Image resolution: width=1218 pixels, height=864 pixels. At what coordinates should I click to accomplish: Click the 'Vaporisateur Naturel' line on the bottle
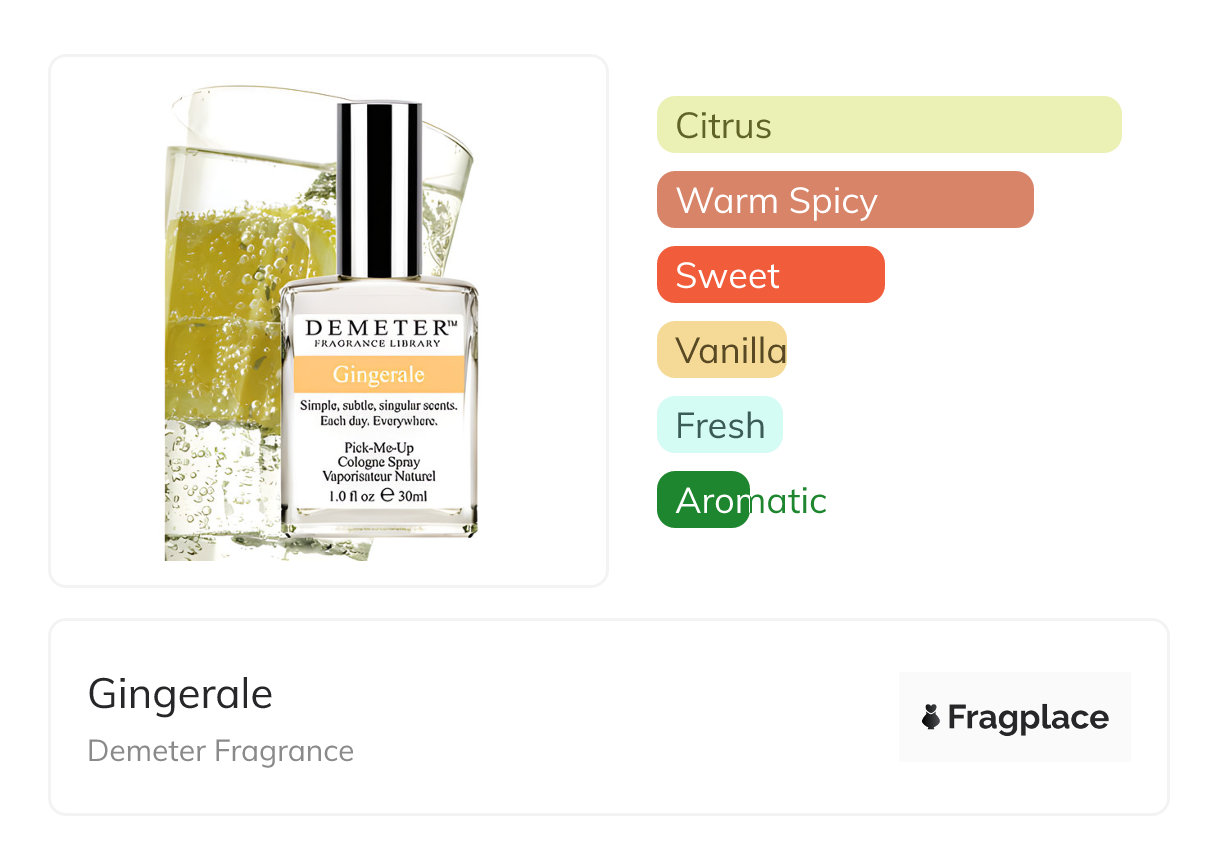pyautogui.click(x=378, y=477)
